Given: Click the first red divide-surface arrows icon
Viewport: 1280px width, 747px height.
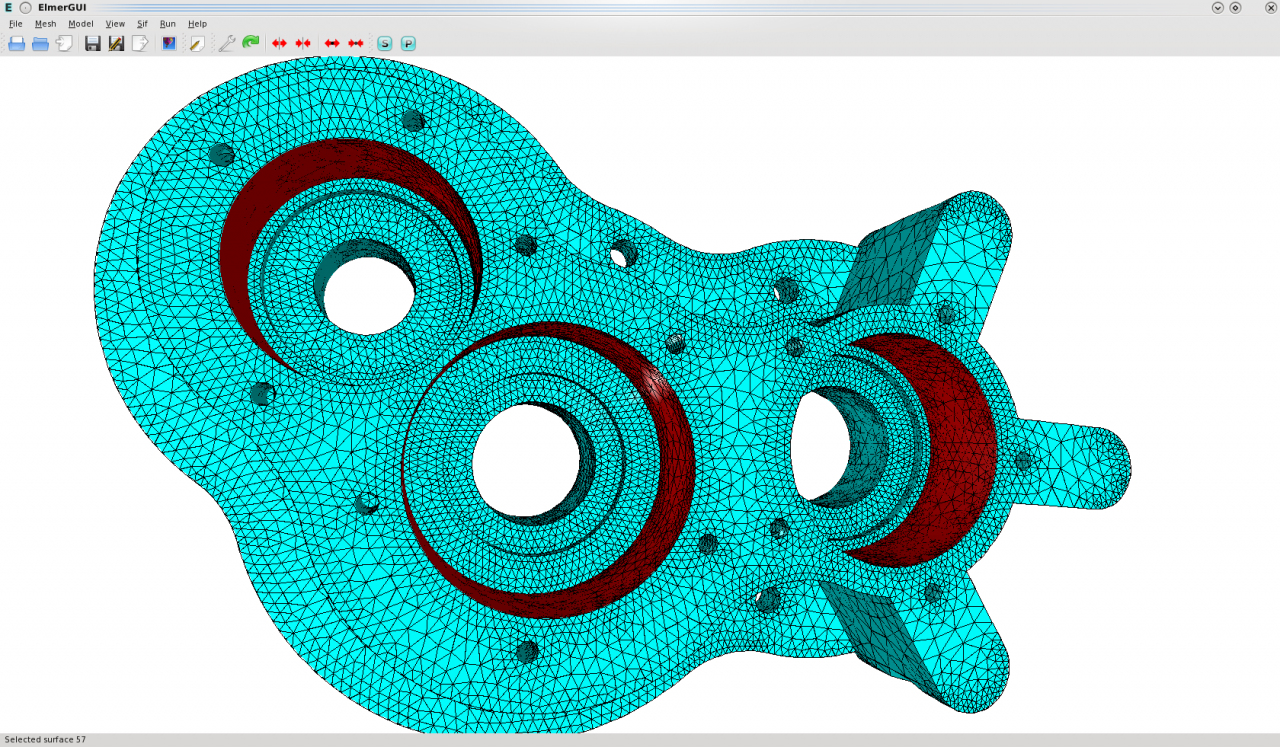Looking at the screenshot, I should tap(279, 43).
